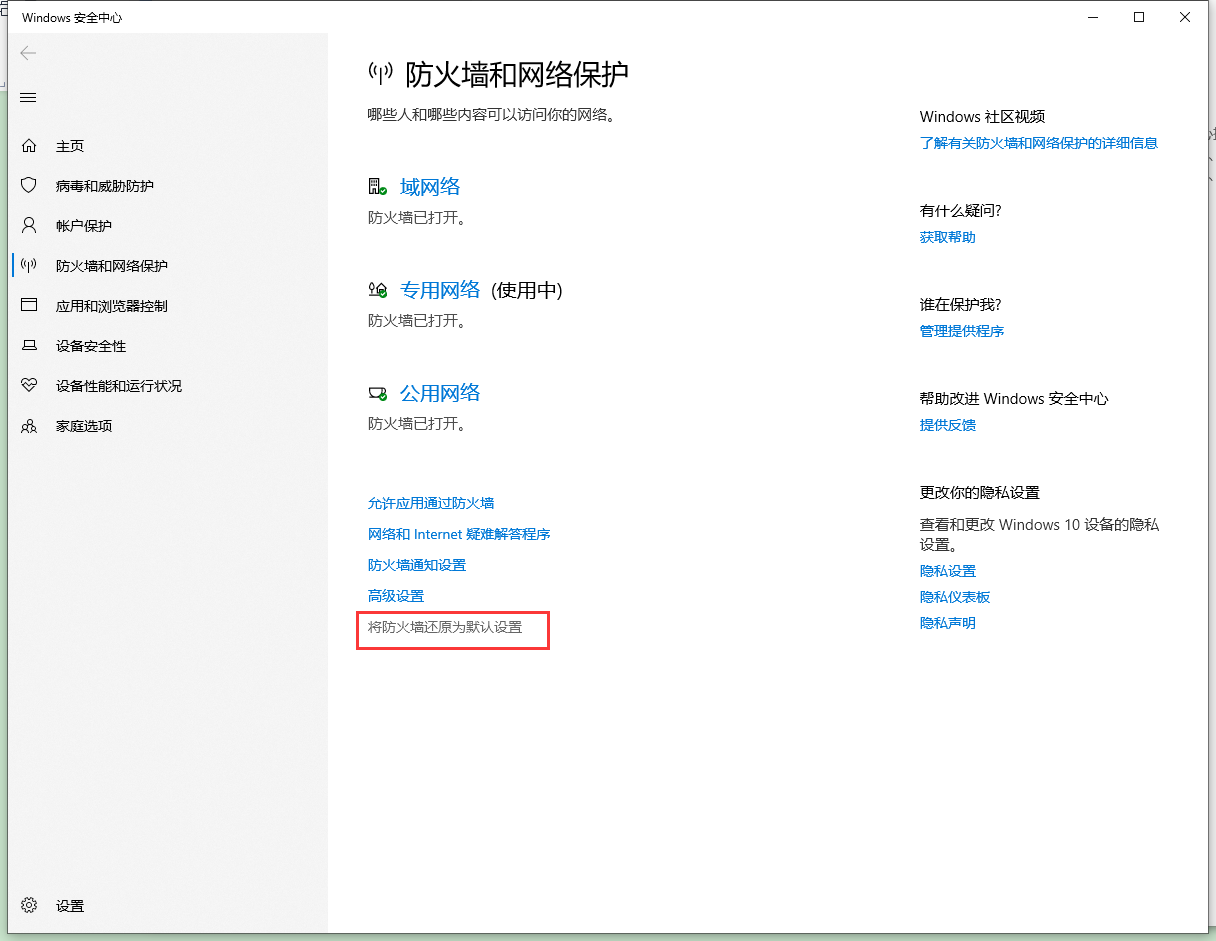
Task: Click the Windows 社区视频 heading
Action: tap(983, 116)
